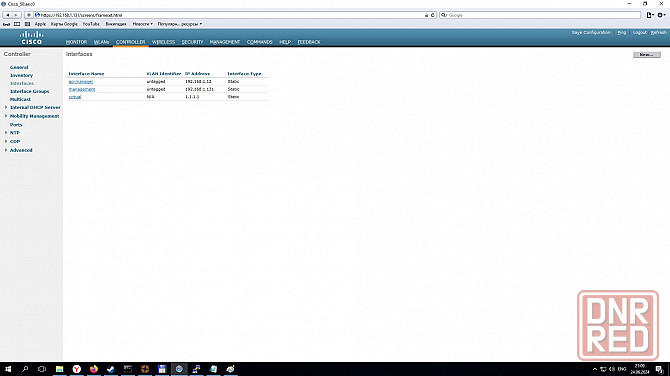Click Save Configuration at top right
This screenshot has width=670, height=376.
(591, 32)
